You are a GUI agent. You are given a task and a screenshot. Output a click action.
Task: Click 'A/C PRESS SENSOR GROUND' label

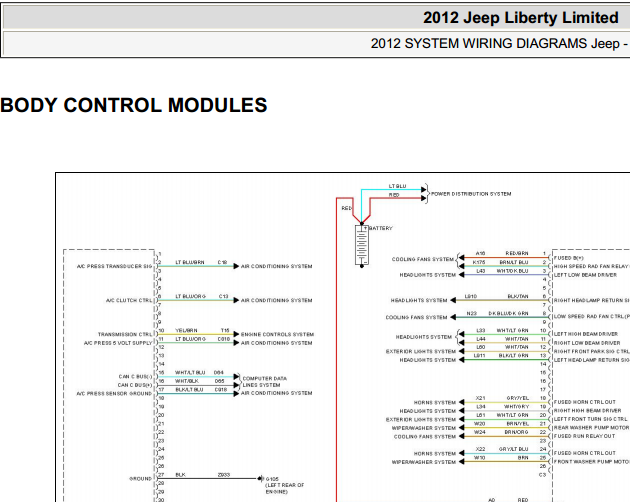coord(114,393)
